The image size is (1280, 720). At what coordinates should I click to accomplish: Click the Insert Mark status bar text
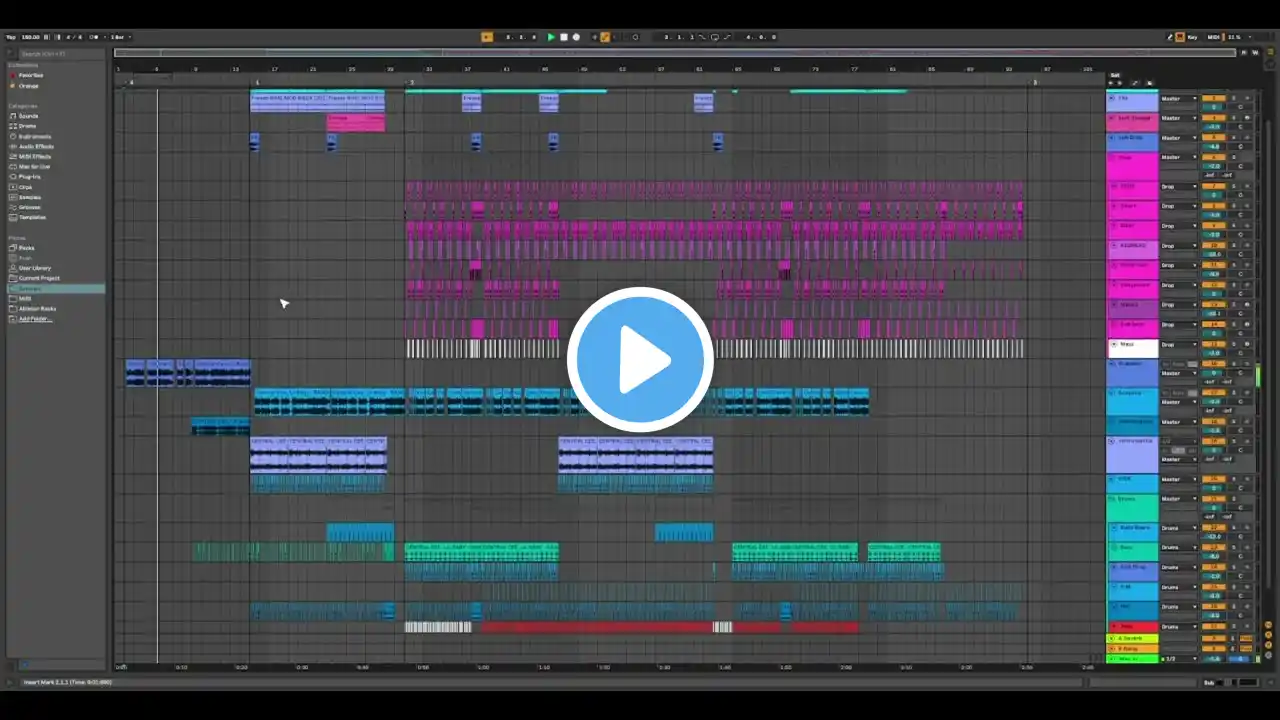68,682
